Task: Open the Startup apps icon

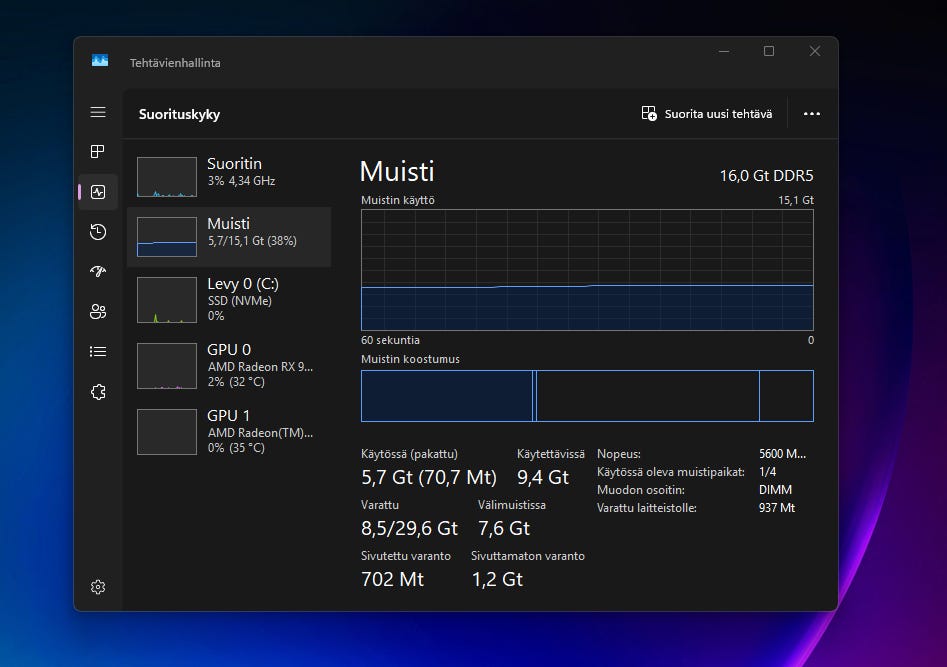Action: tap(98, 271)
